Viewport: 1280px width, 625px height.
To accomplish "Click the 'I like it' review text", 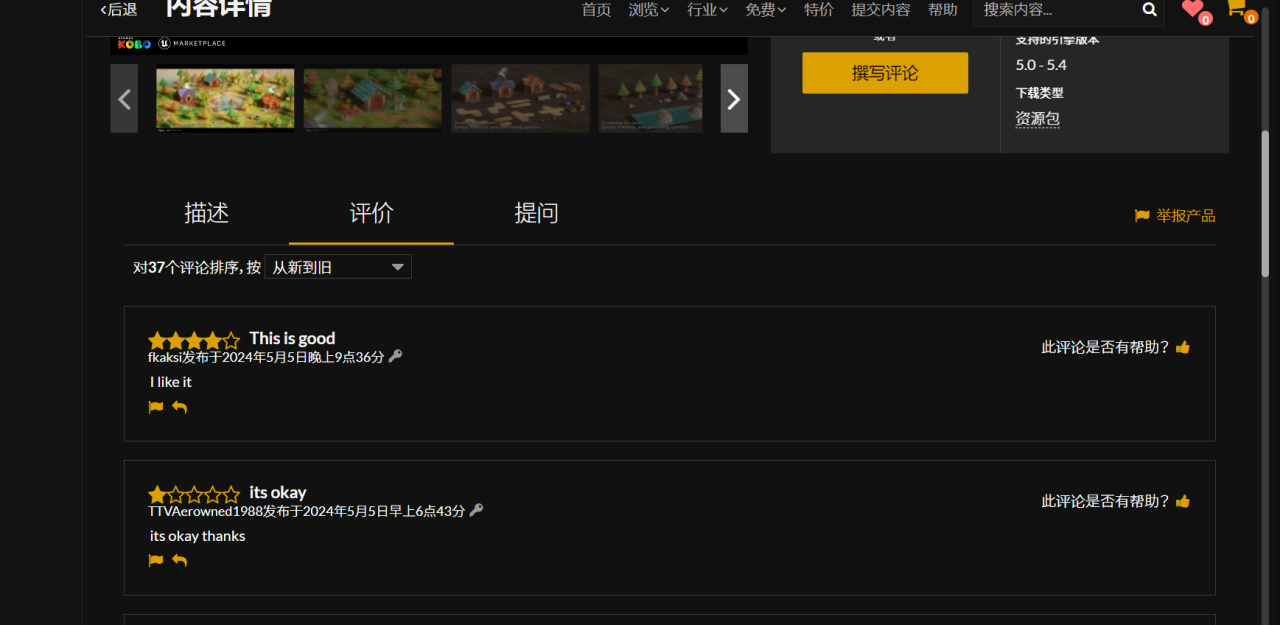I will [x=171, y=382].
